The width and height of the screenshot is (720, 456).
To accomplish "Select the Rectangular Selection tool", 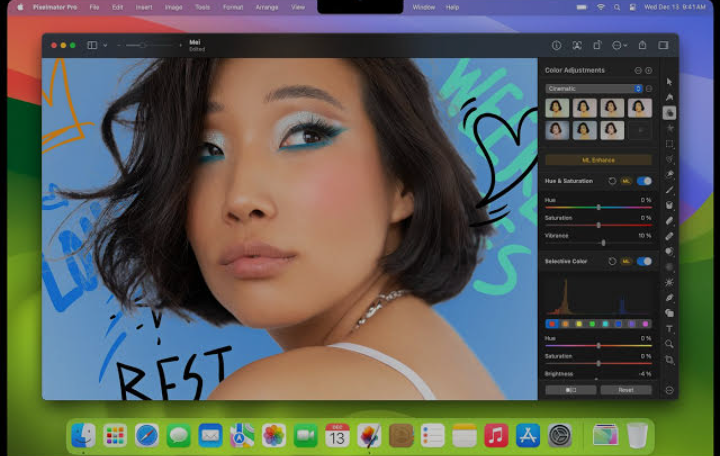I will [x=669, y=144].
